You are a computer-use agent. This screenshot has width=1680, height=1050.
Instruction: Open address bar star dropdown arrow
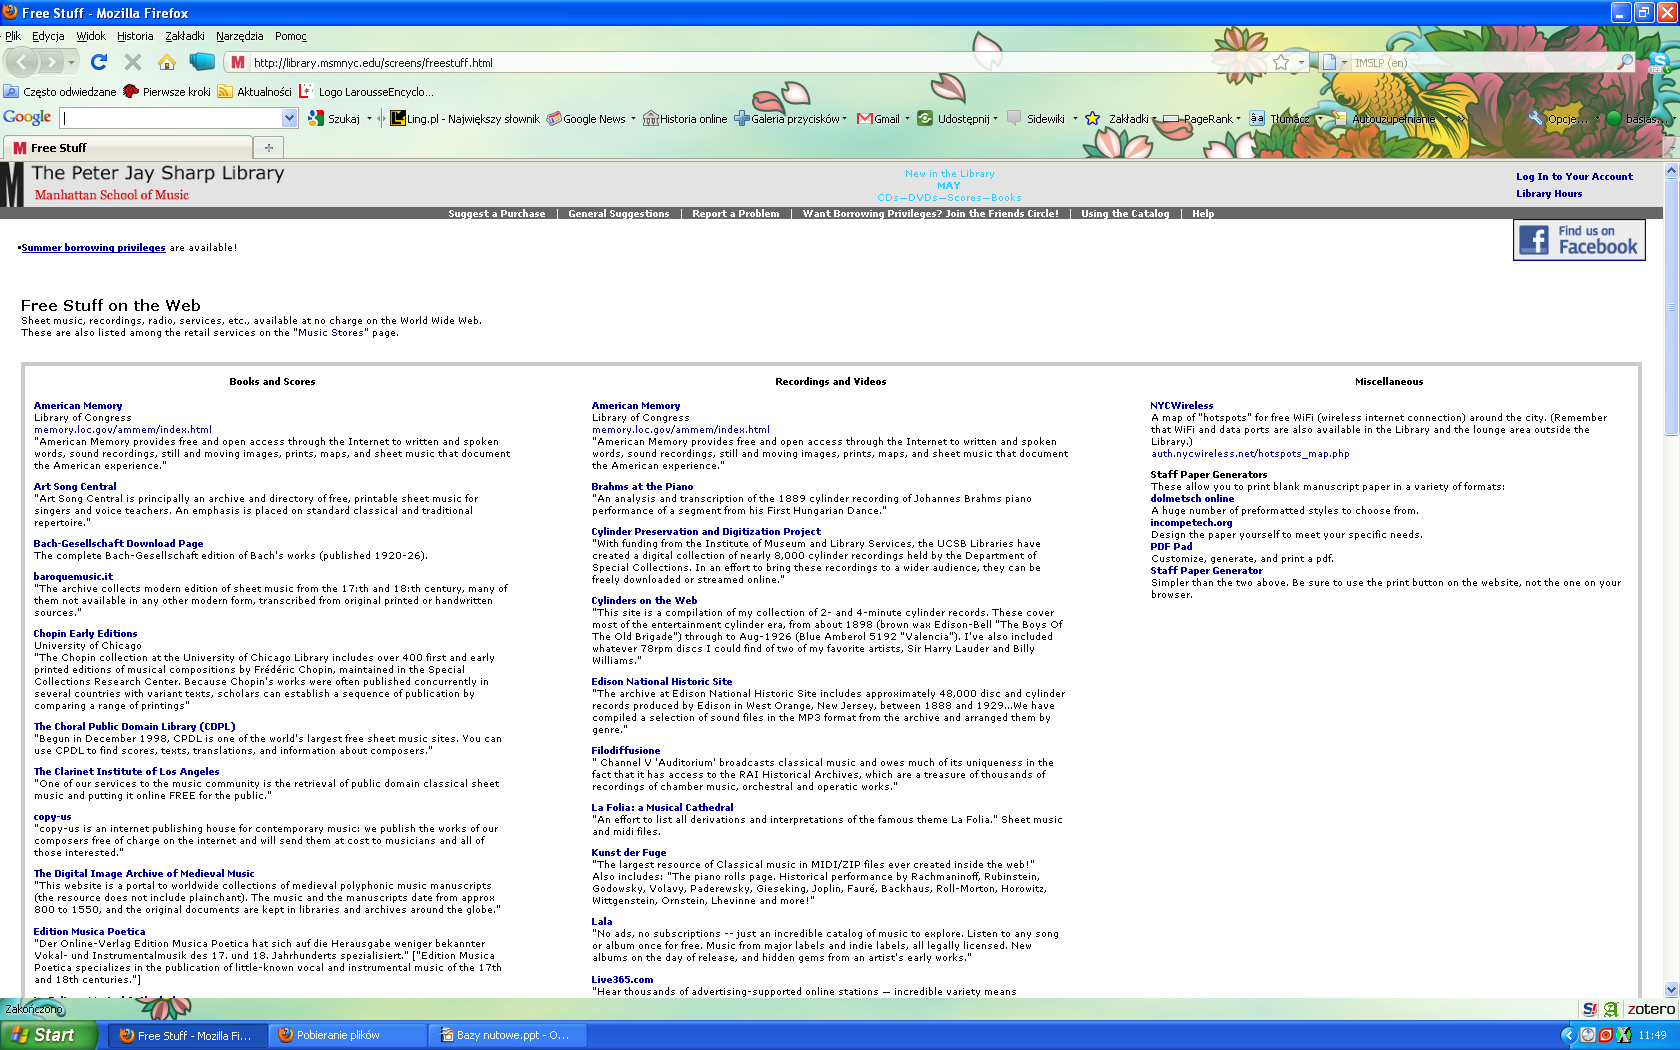tap(1301, 62)
